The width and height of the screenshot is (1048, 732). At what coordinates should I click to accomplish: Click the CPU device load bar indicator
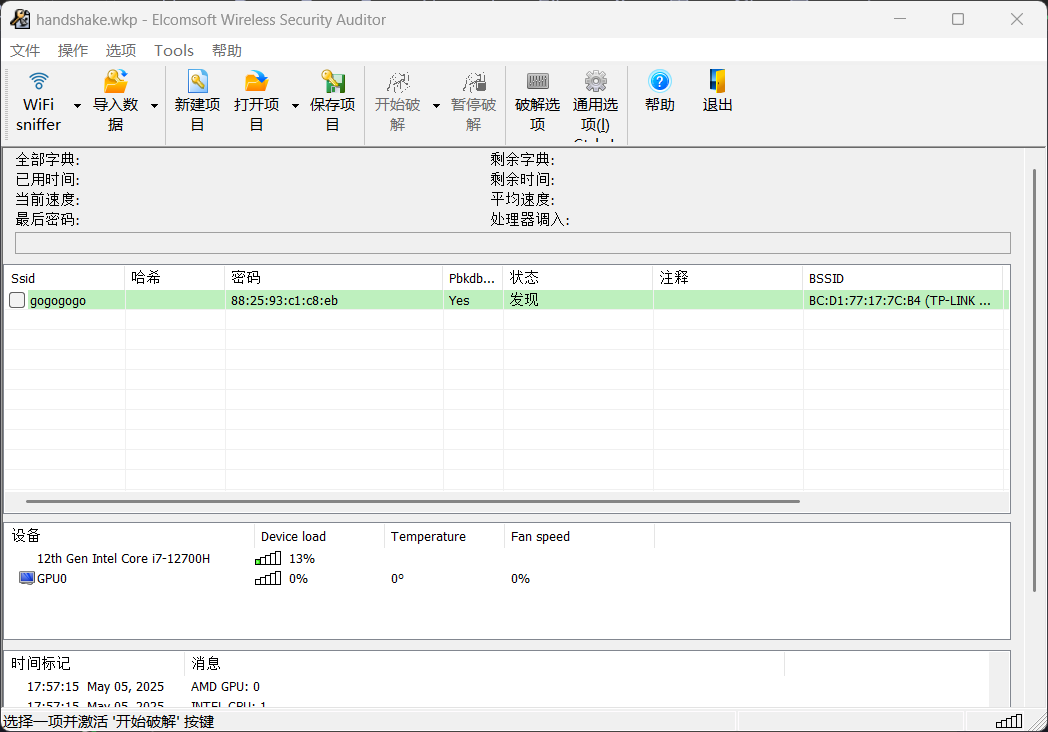[x=268, y=558]
